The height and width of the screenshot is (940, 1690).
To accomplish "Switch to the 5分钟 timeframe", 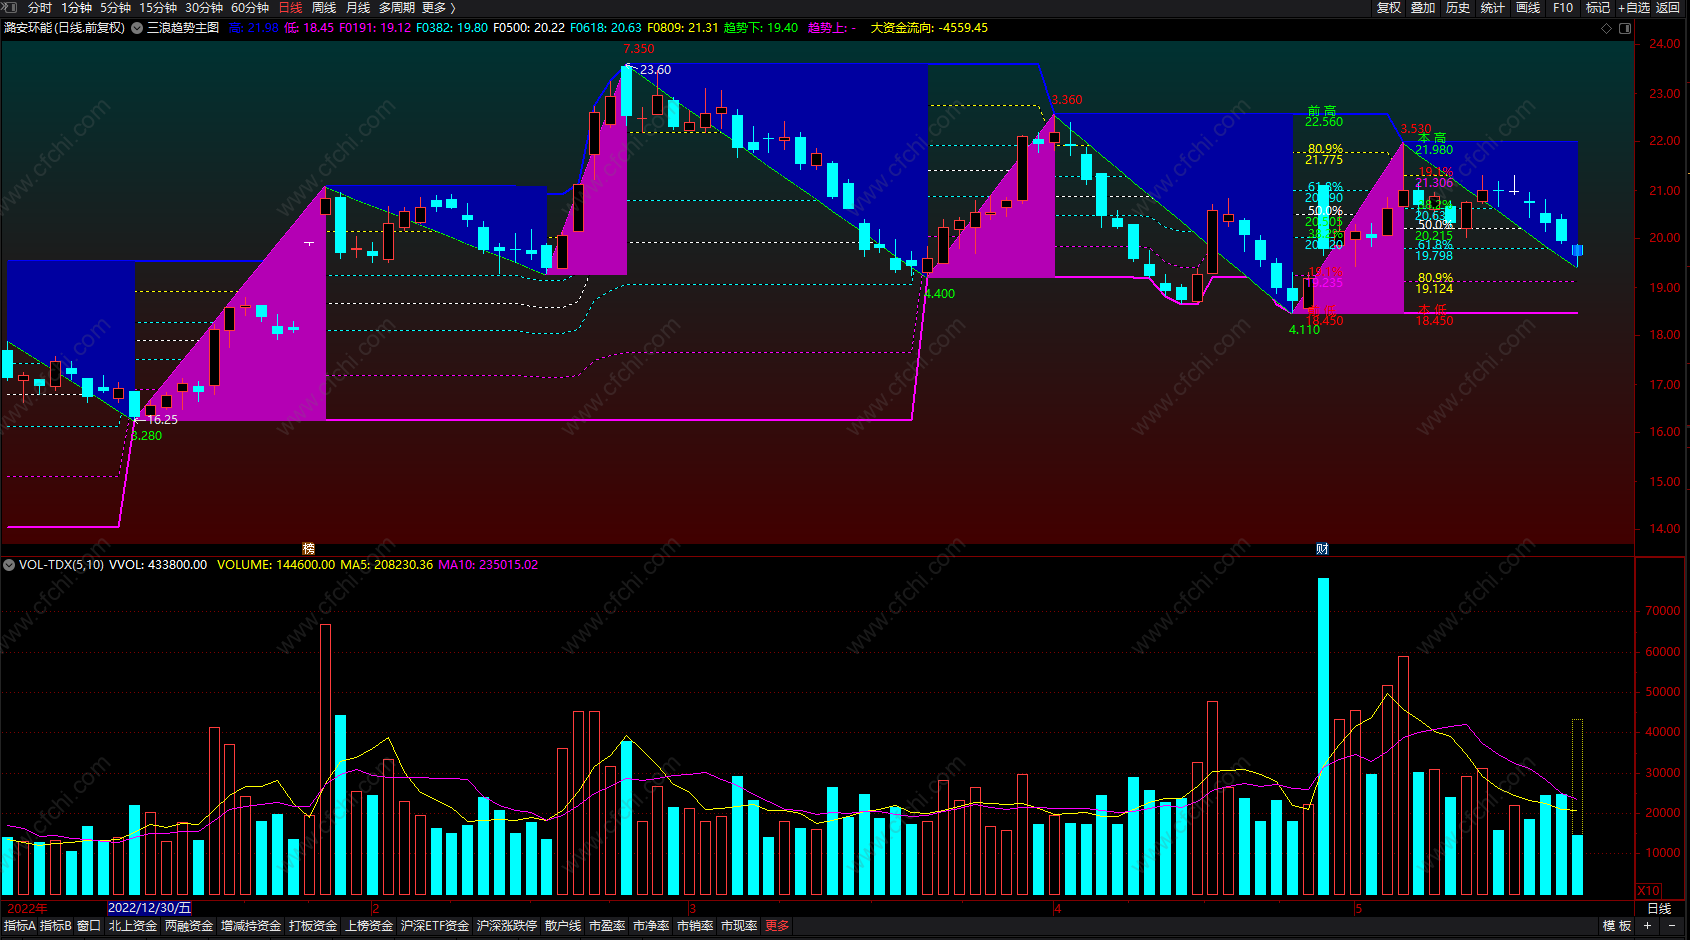I will (x=115, y=8).
